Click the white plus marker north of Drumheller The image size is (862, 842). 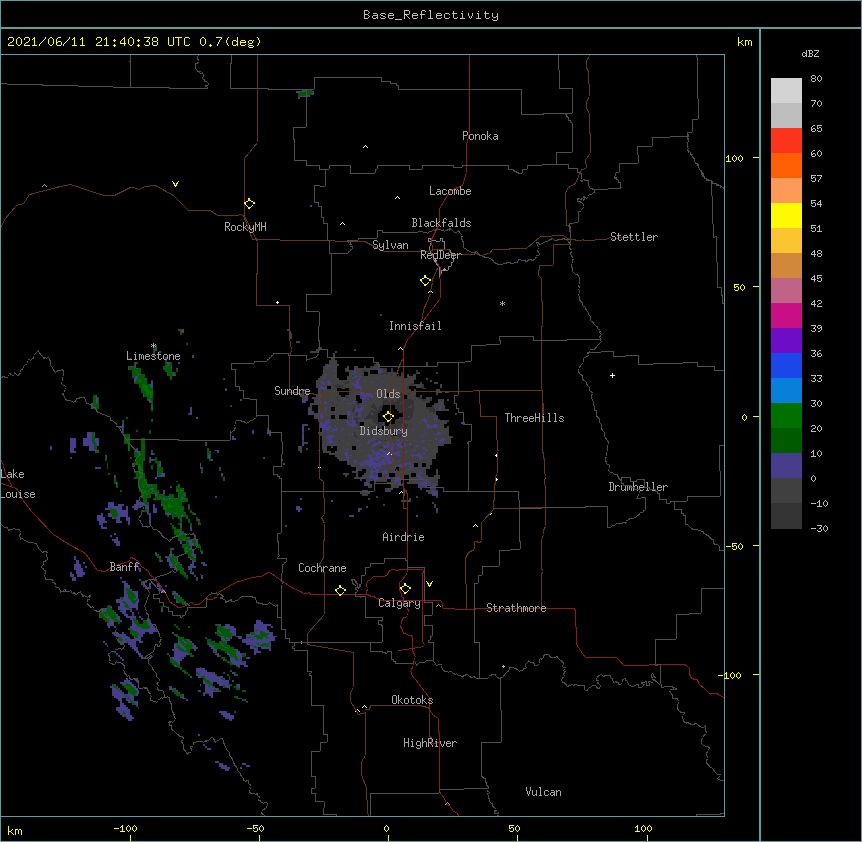[612, 375]
